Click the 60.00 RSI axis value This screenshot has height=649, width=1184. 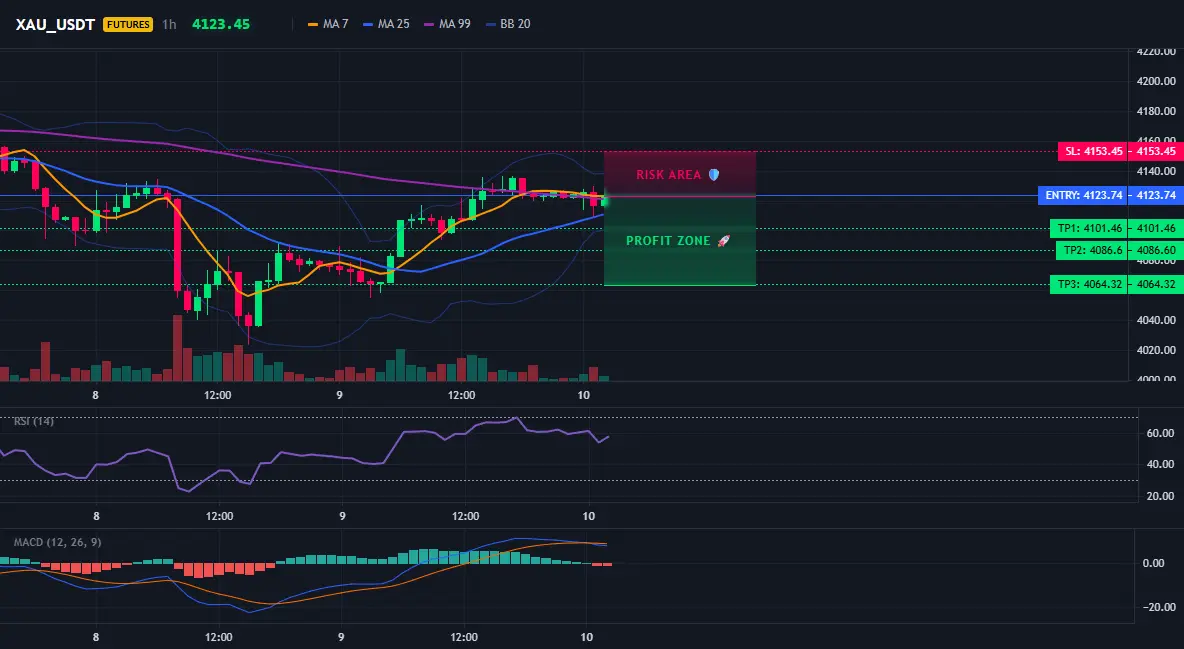tap(1160, 433)
